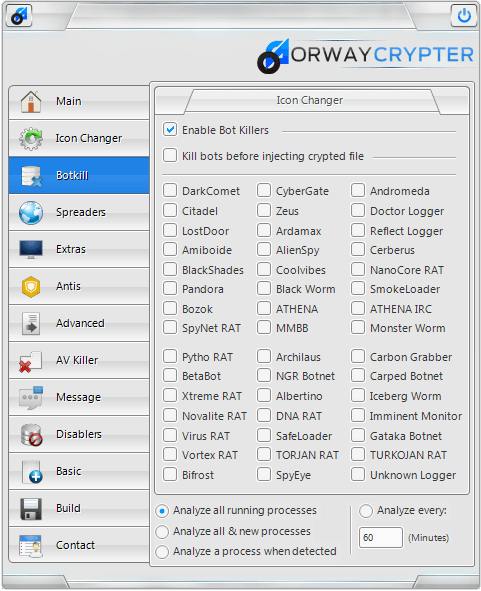Switch to the Basic section
This screenshot has width=481, height=591.
tap(79, 471)
